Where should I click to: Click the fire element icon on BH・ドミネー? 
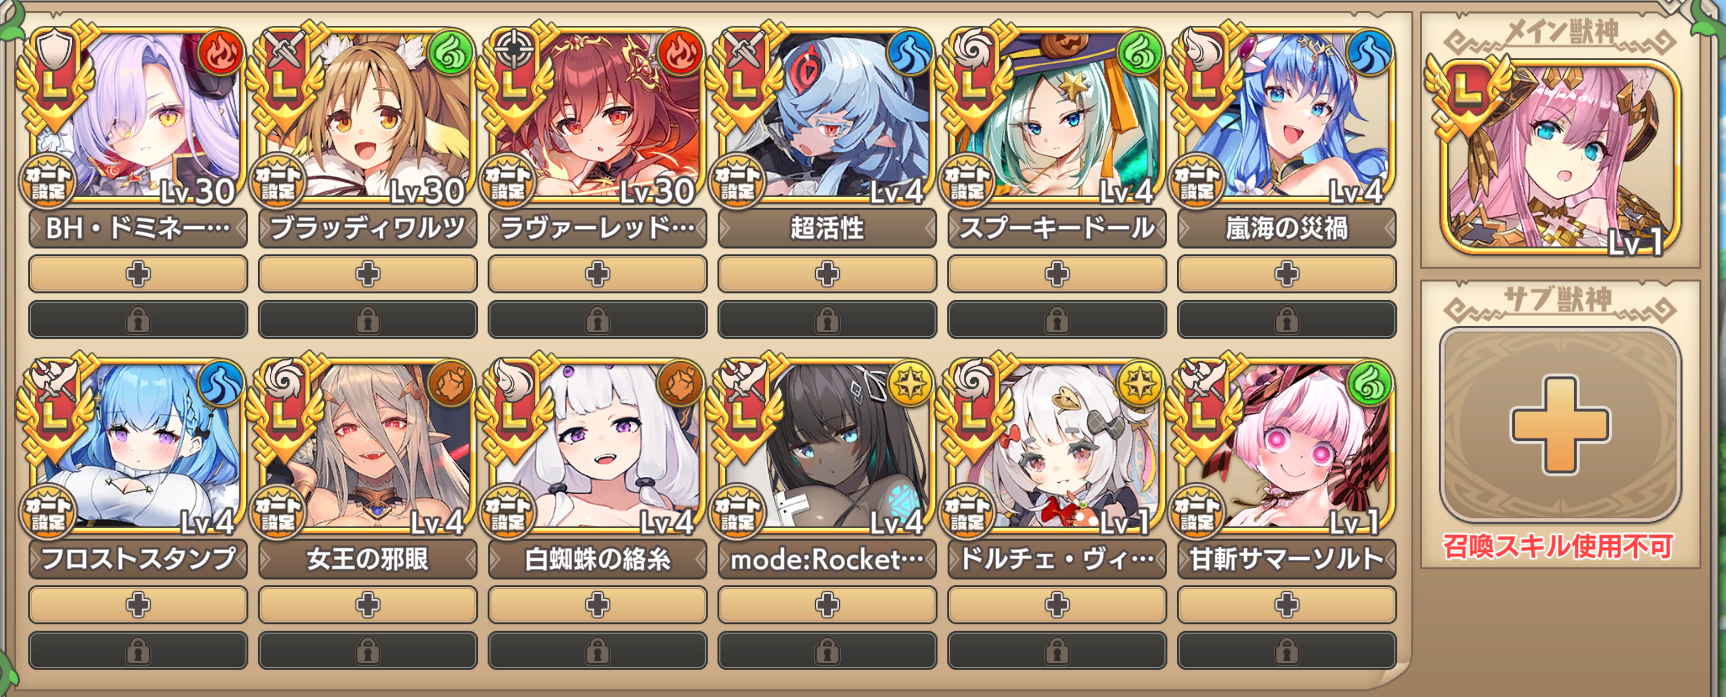(x=221, y=53)
